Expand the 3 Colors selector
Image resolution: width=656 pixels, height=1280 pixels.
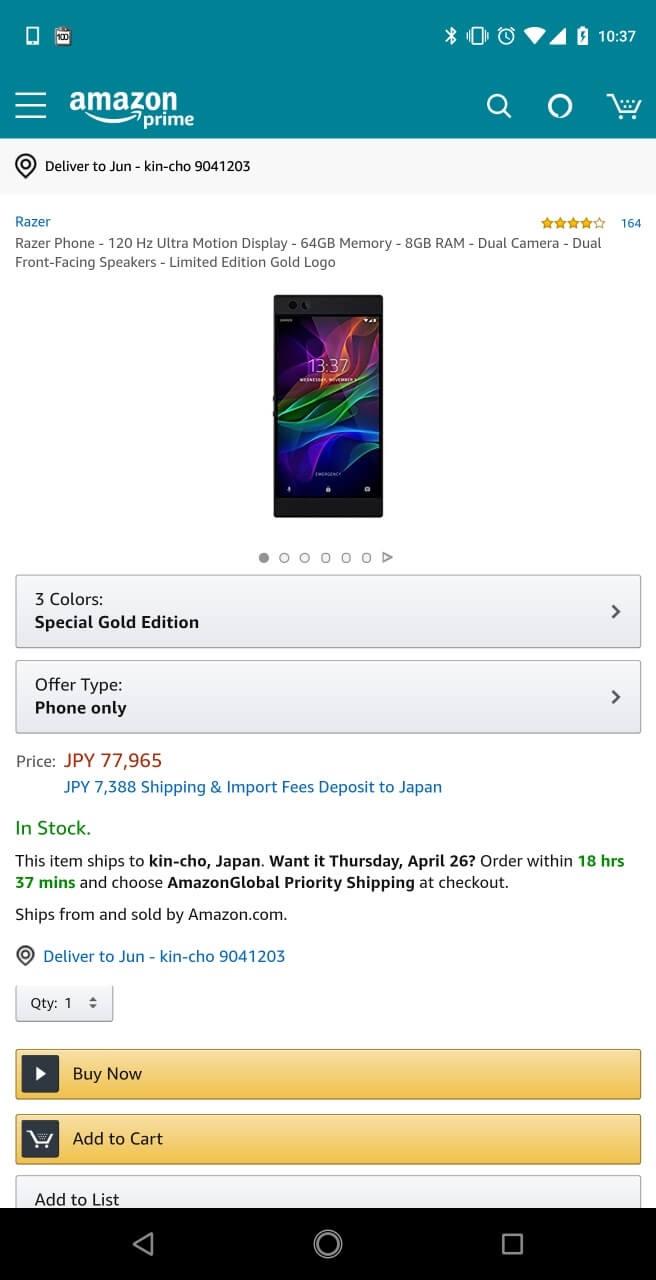pos(328,611)
